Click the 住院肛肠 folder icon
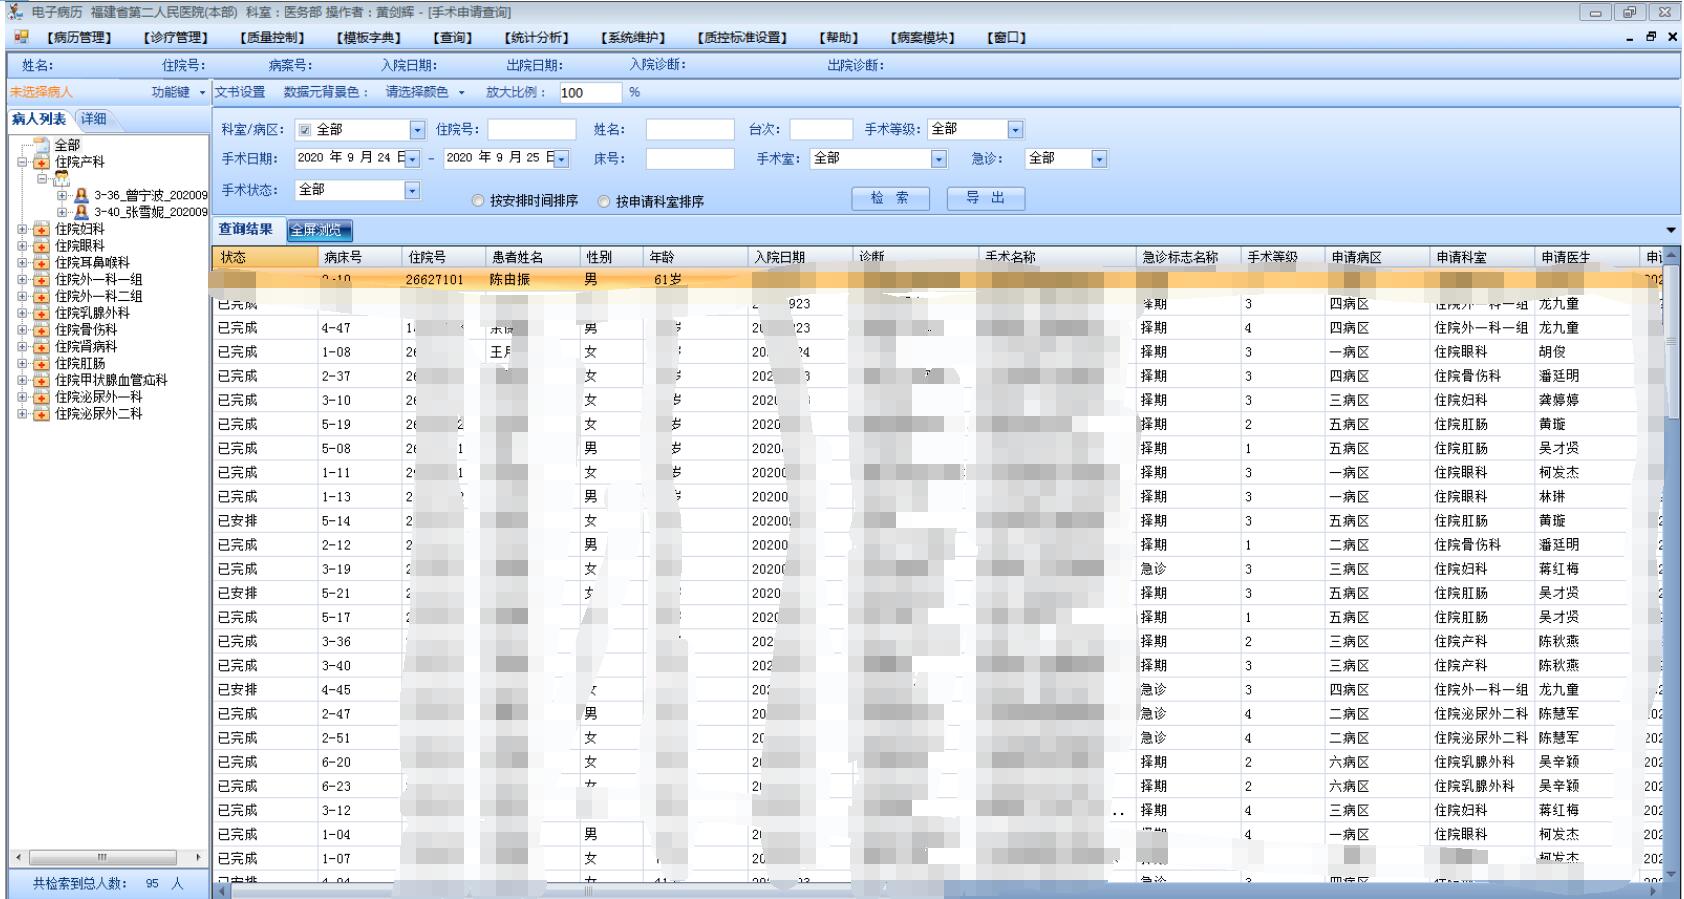 tap(41, 364)
